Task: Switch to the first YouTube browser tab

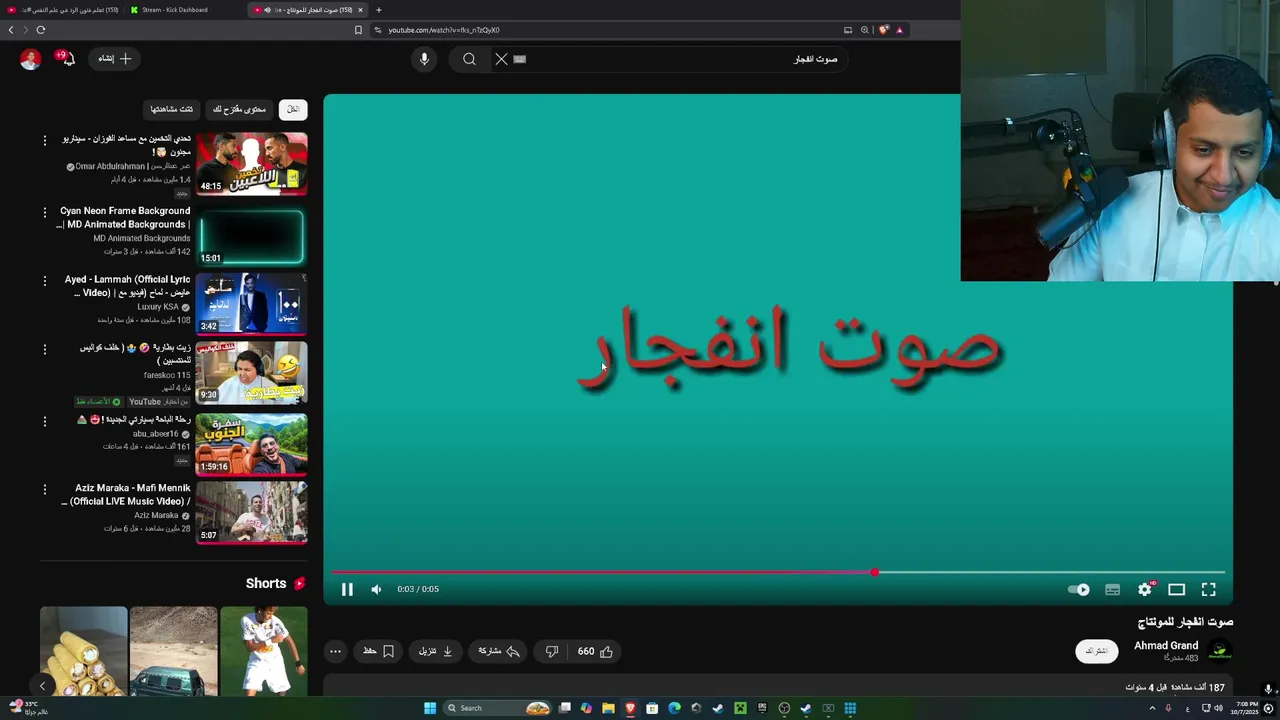Action: click(62, 10)
